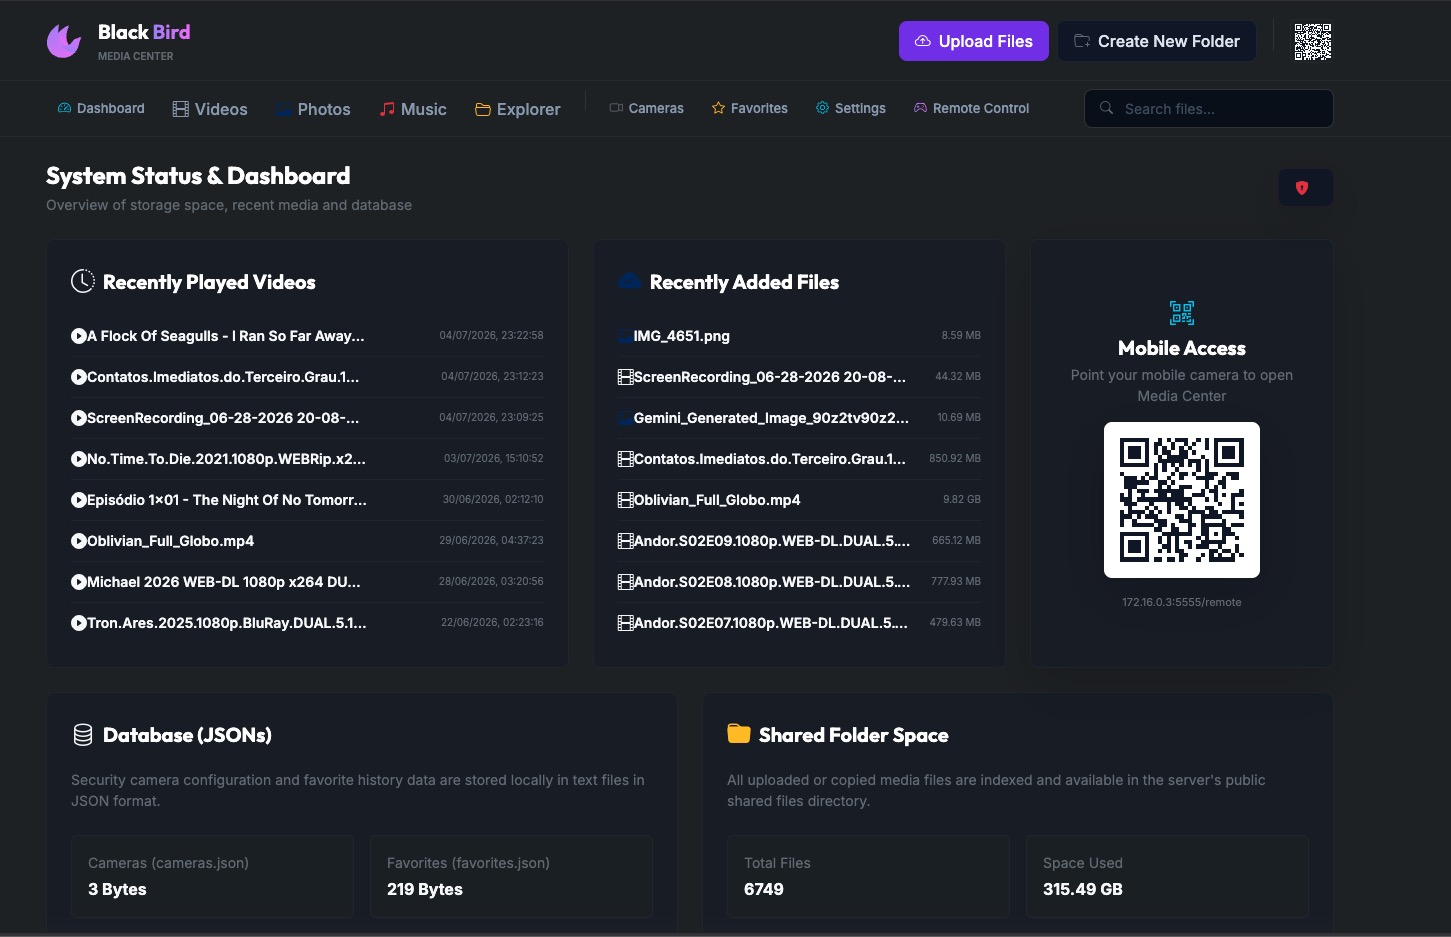The height and width of the screenshot is (937, 1451).
Task: Click the Mobile Access QR scan icon
Action: (1182, 313)
